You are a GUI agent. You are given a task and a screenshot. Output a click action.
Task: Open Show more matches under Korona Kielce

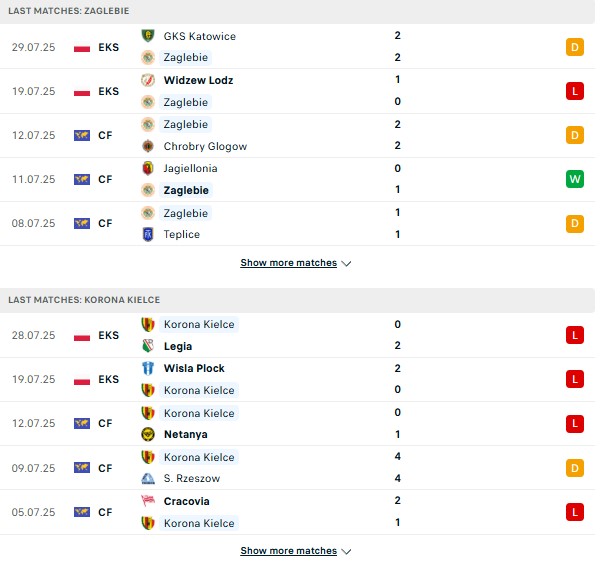click(289, 551)
